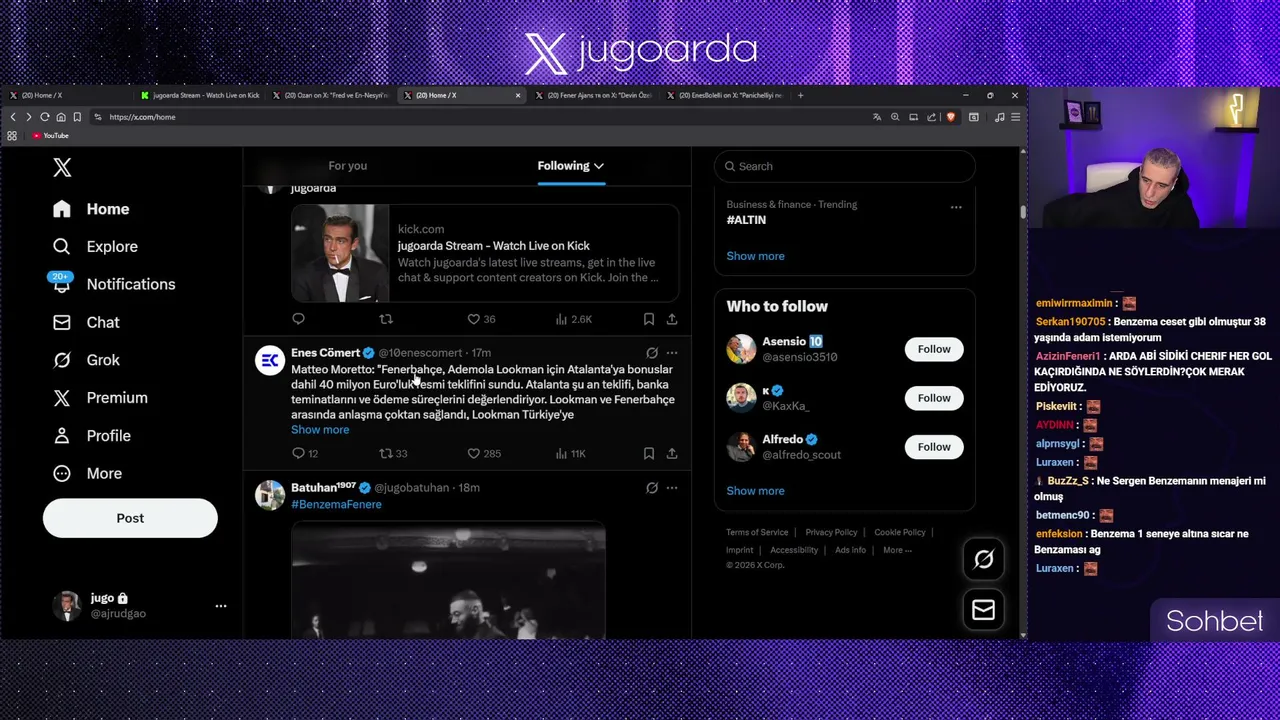Open the Terms of Service link
This screenshot has height=720, width=1280.
[x=757, y=532]
